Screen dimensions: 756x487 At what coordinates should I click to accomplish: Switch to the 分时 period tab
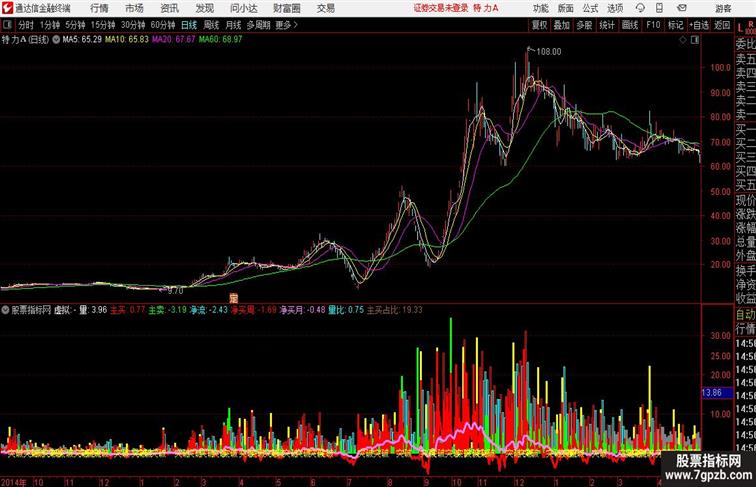(26, 25)
